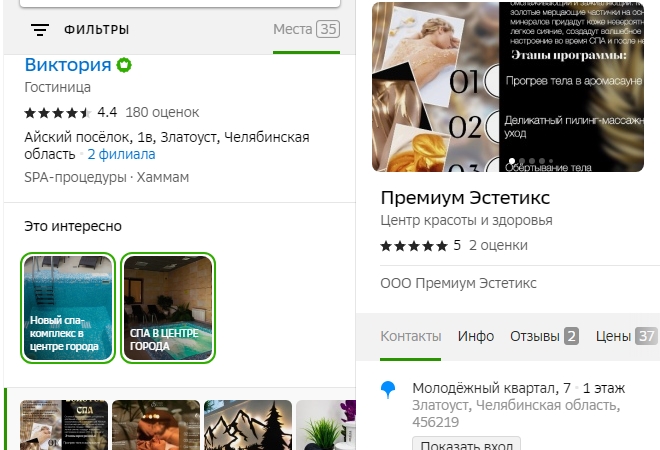Click the green verified badge next to Виктория

point(124,66)
